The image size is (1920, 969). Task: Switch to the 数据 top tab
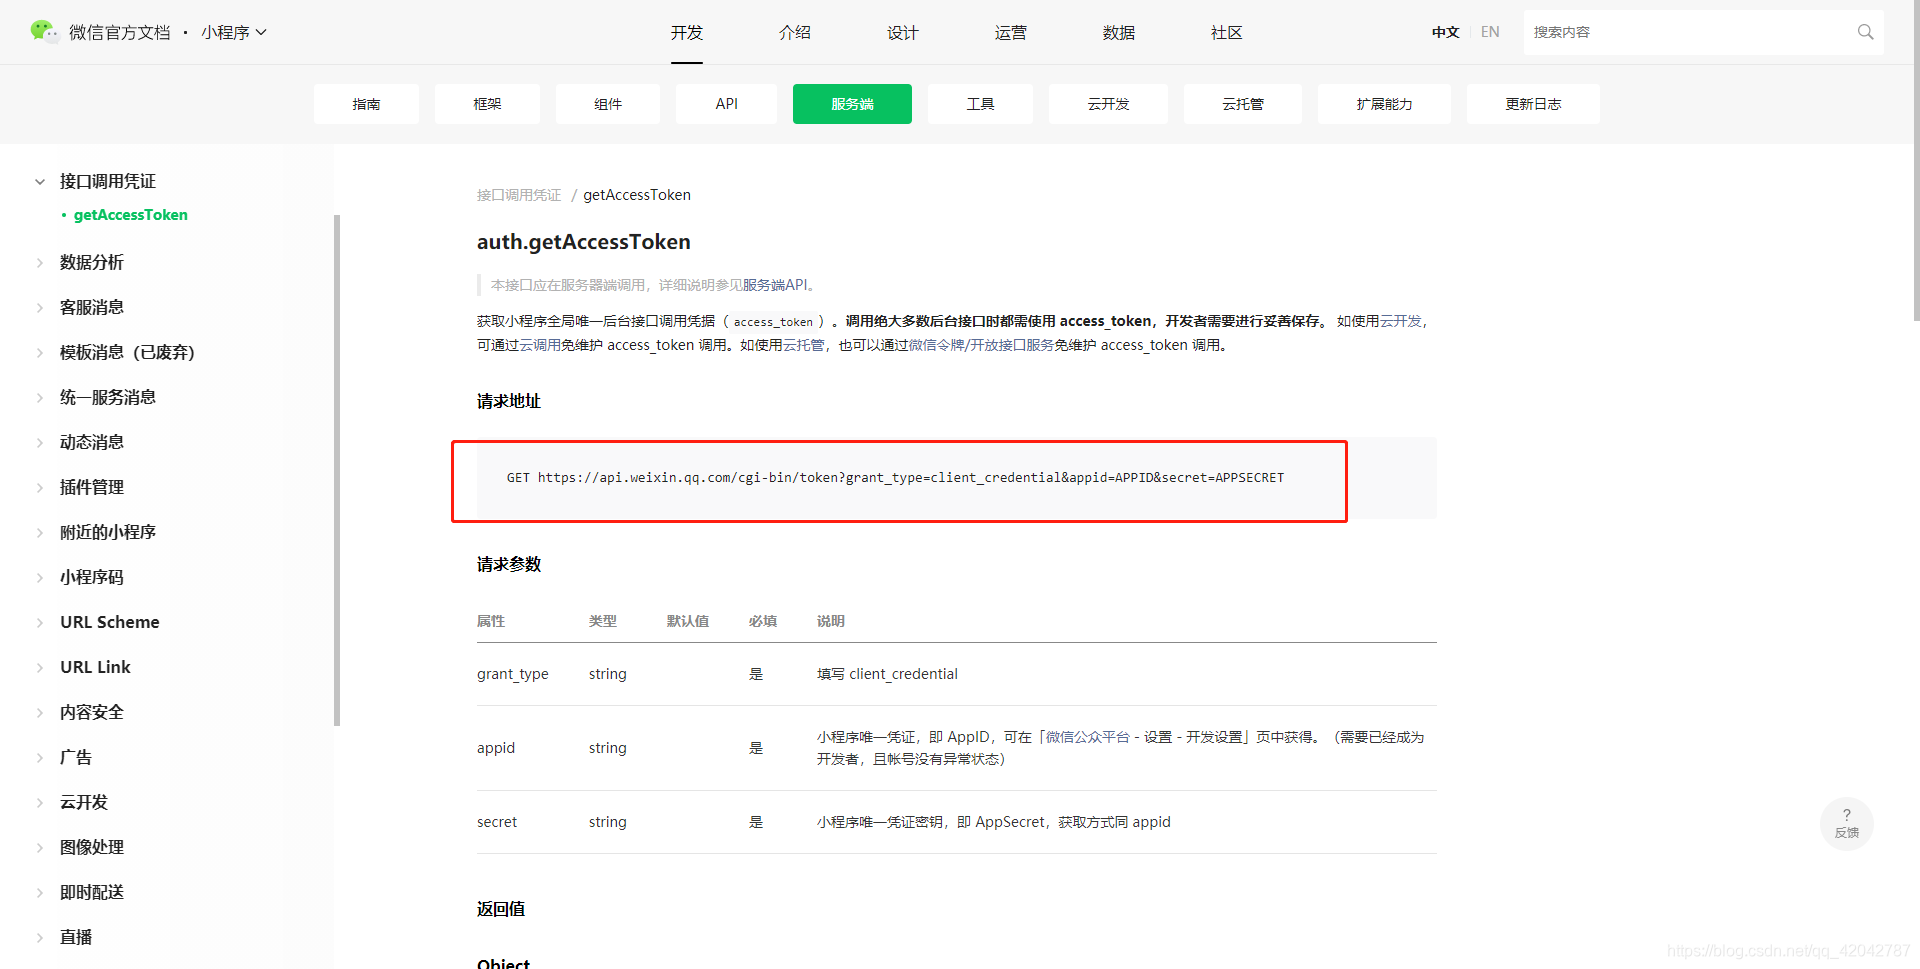(1119, 33)
